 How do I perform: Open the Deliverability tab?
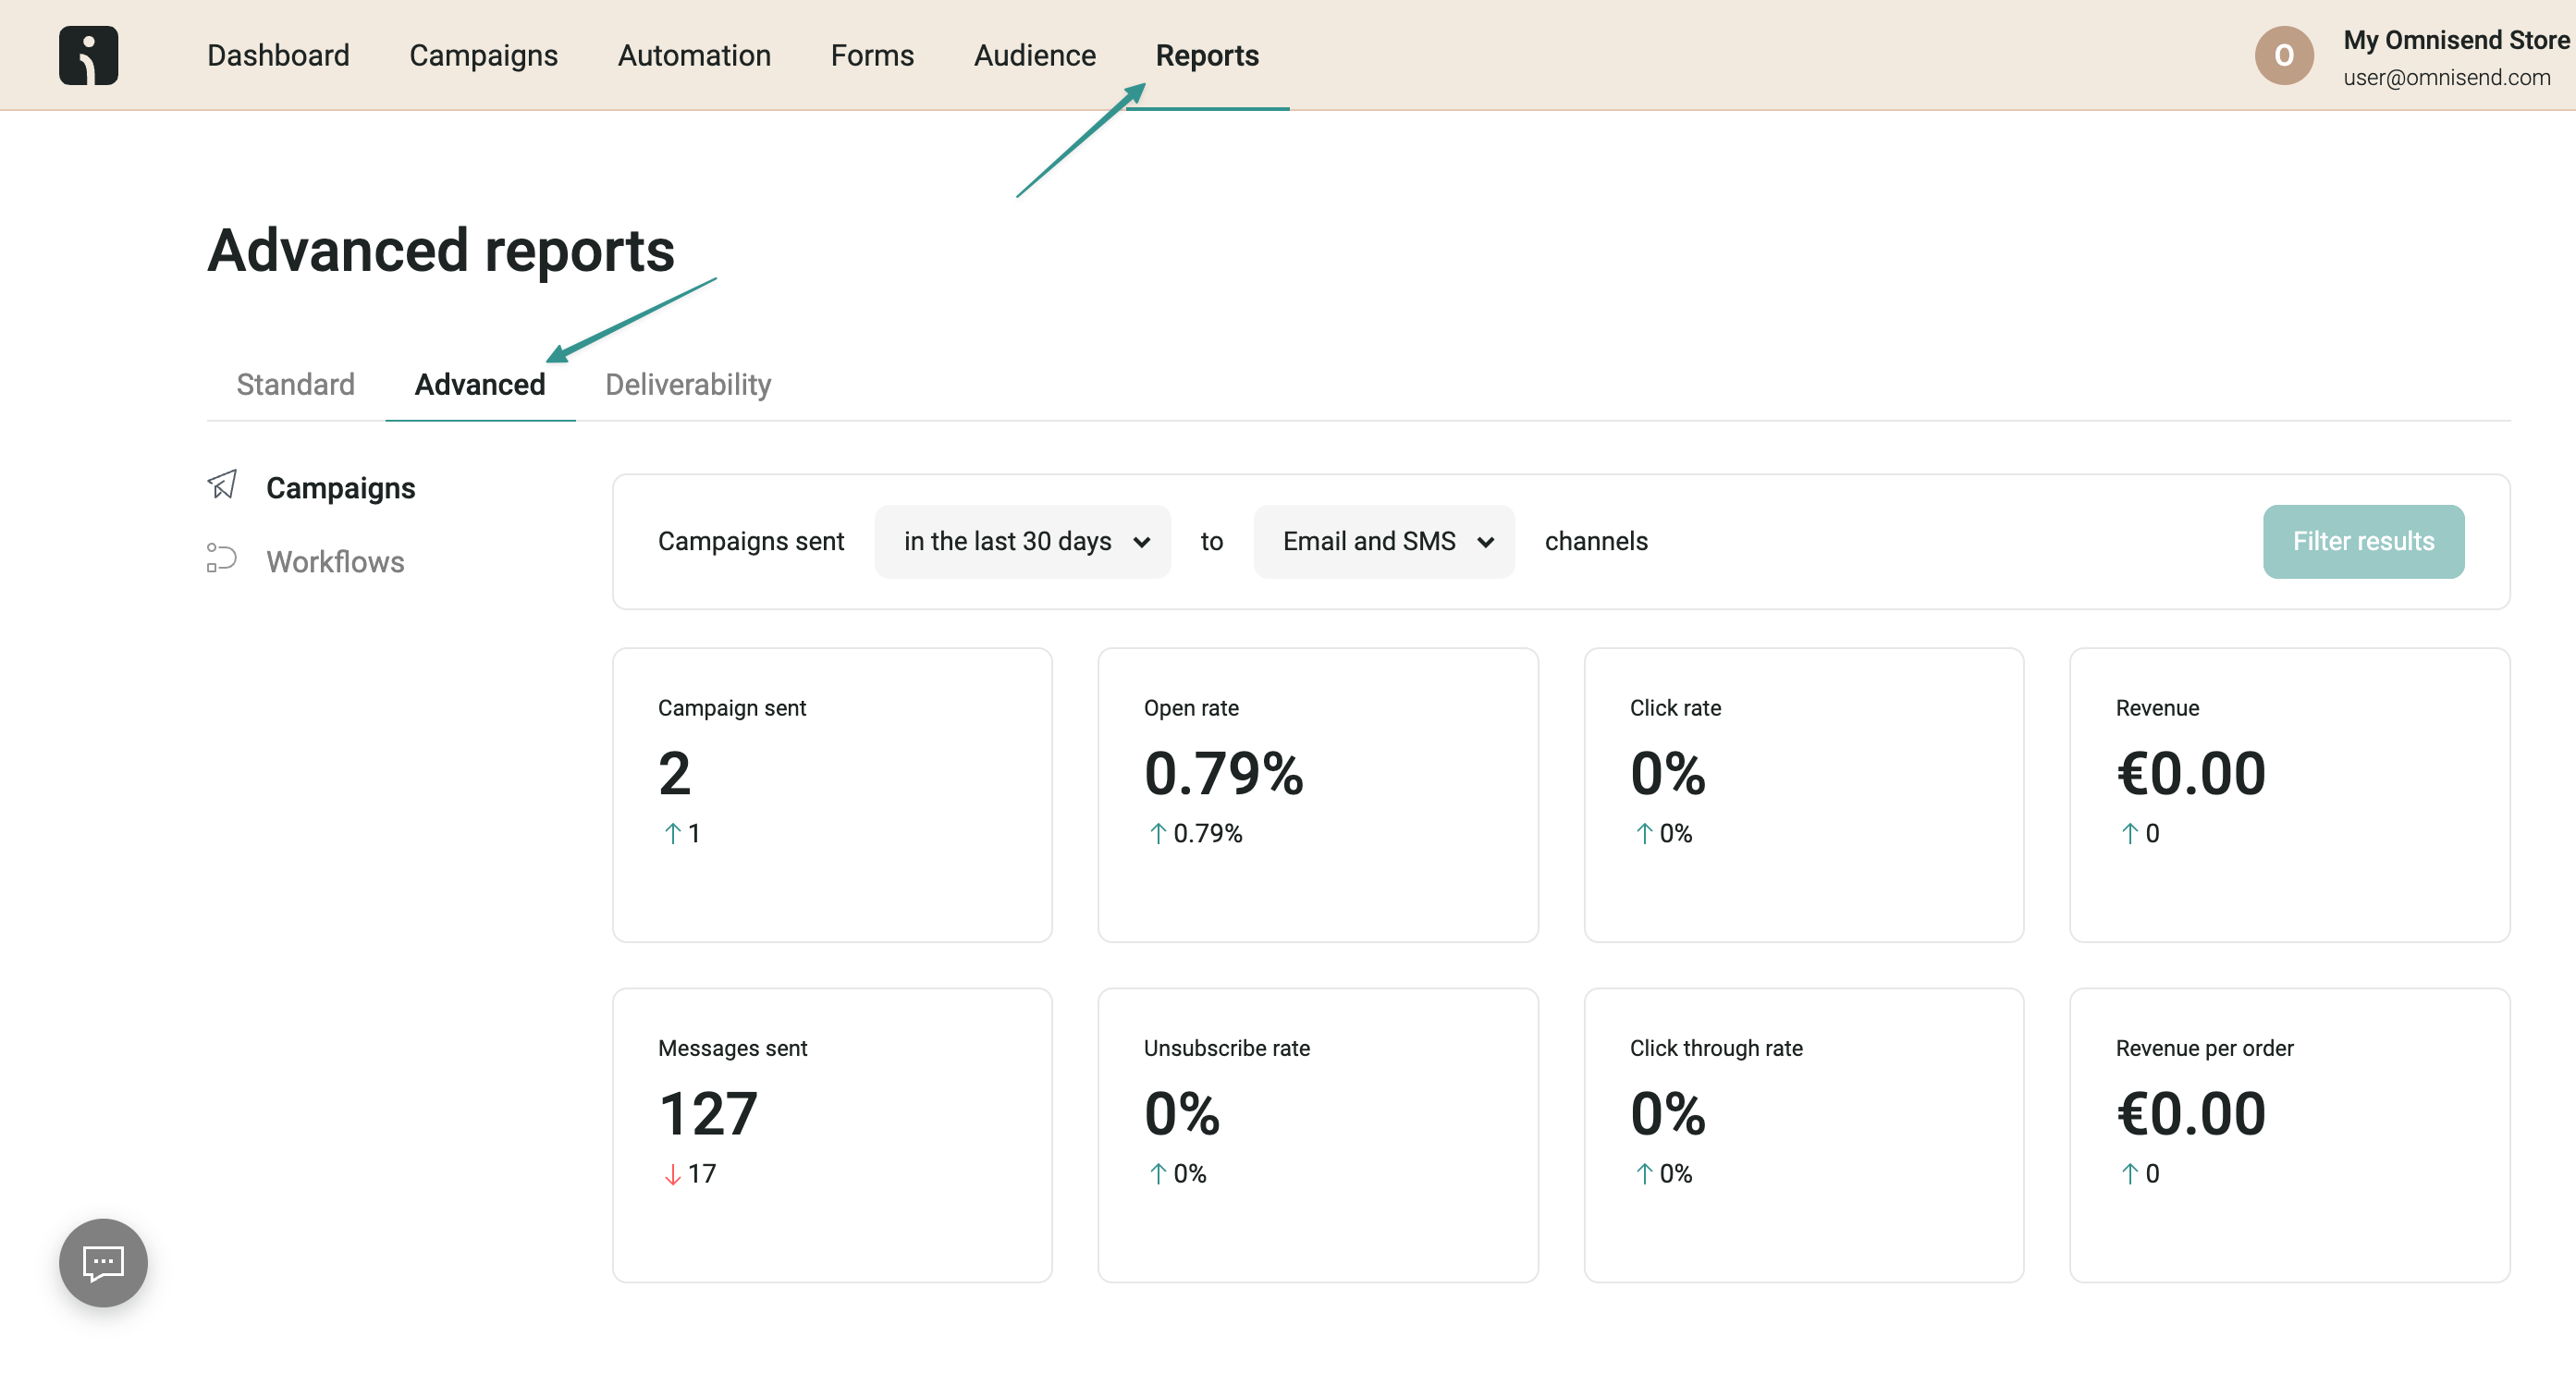coord(688,384)
